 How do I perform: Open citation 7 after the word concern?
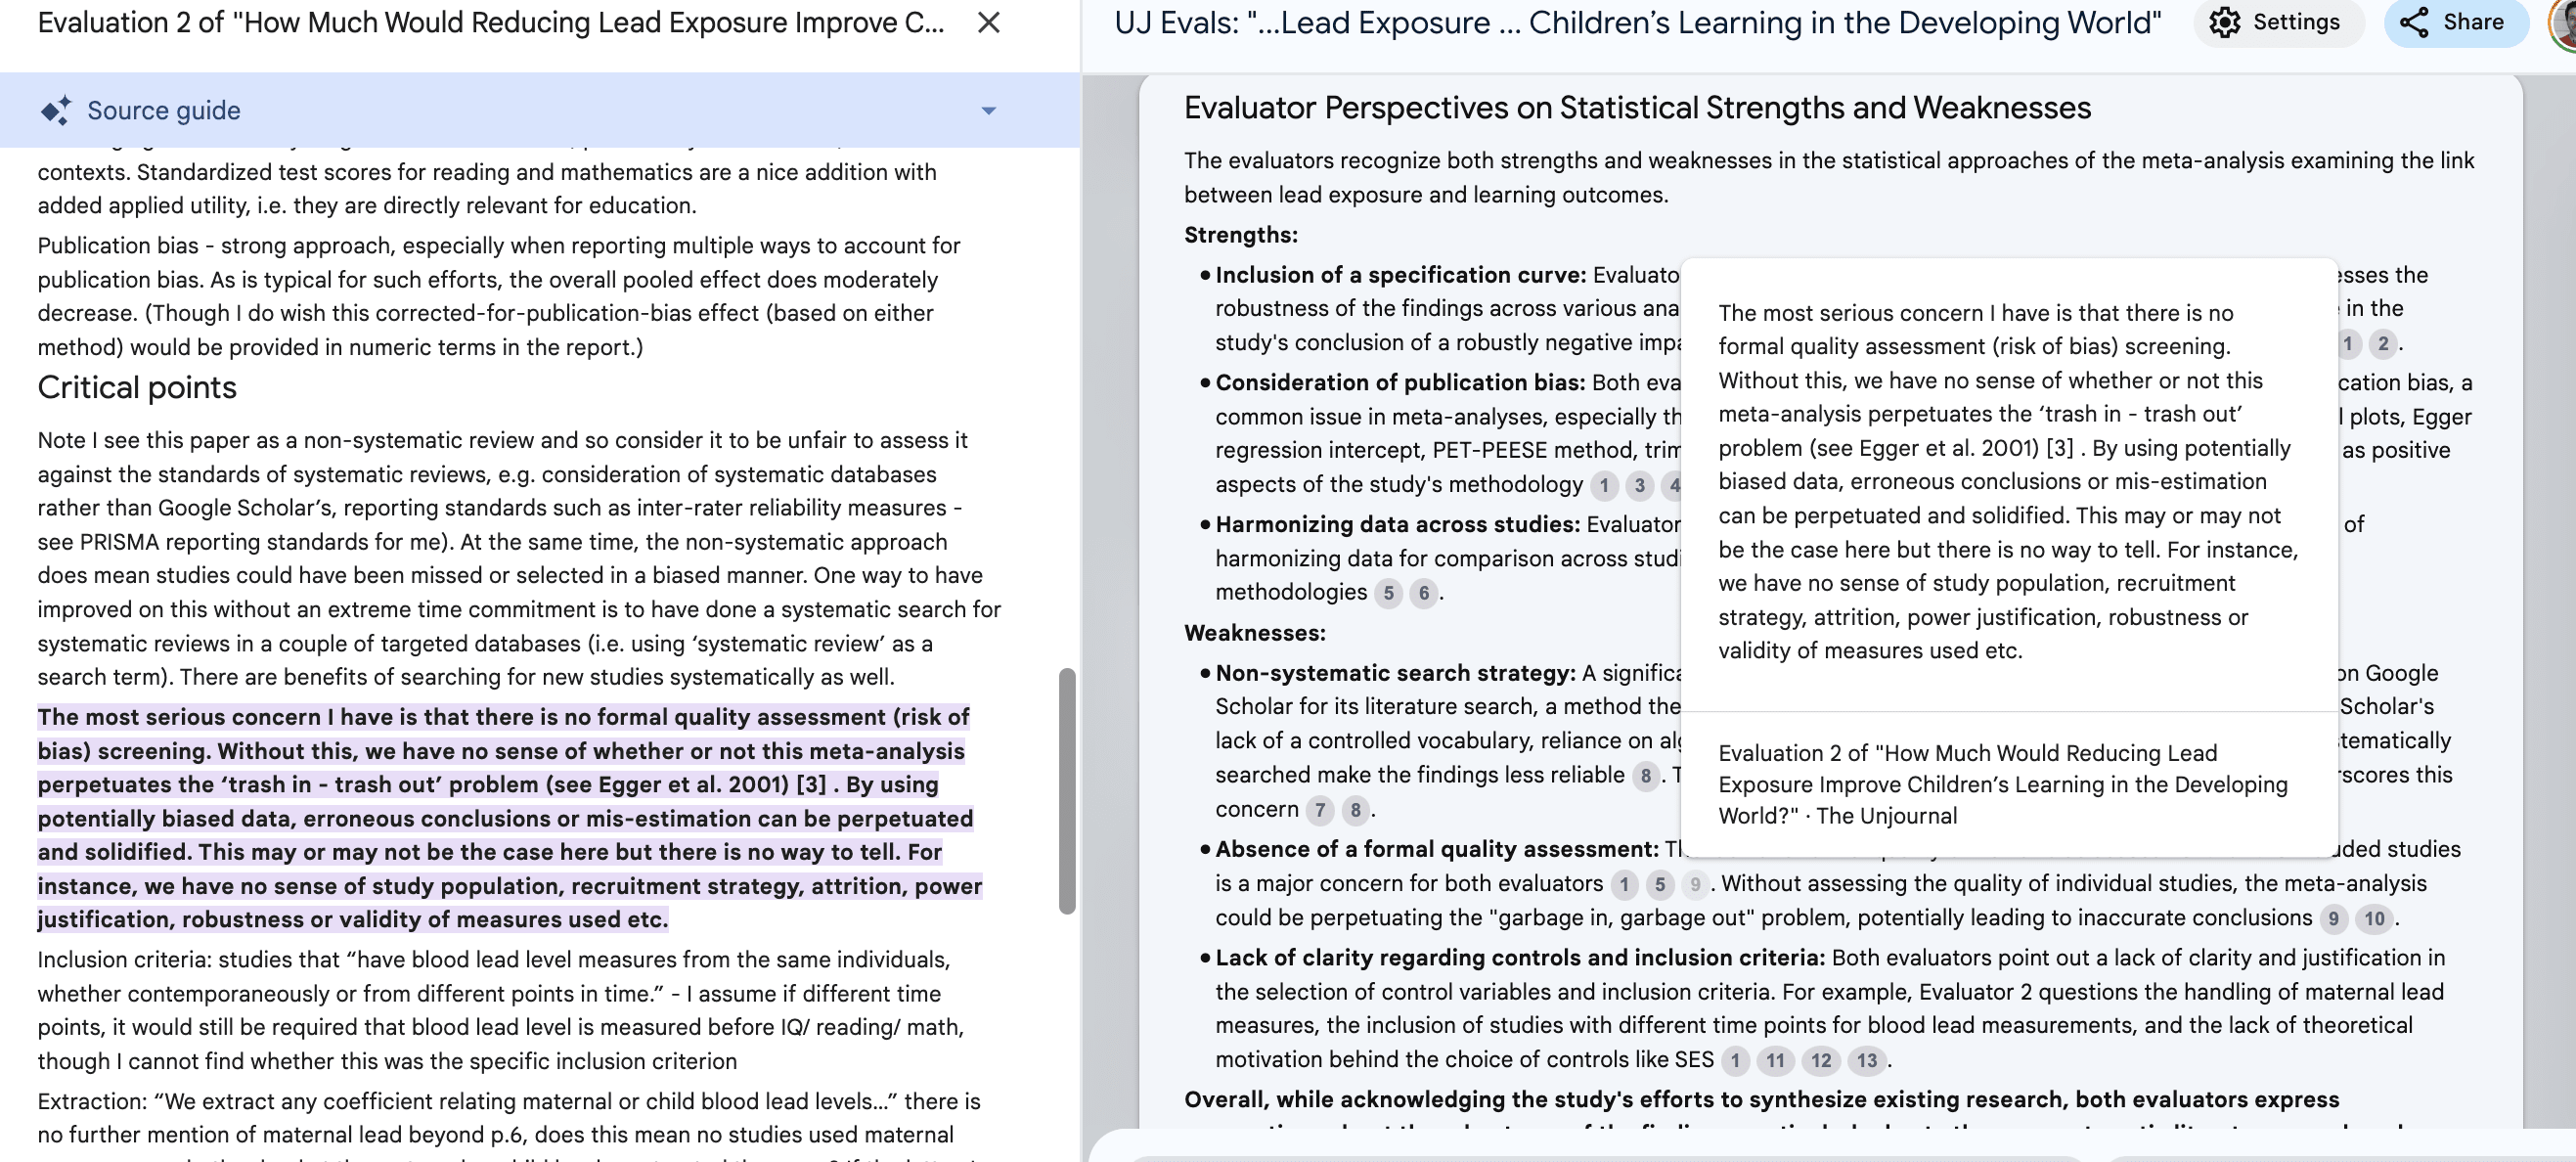[x=1320, y=810]
